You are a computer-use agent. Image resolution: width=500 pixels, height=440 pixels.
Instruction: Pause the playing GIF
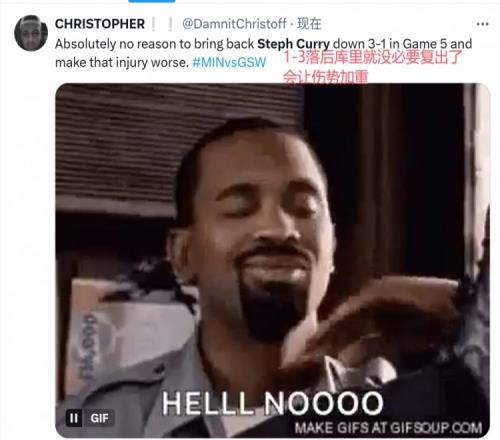[74, 418]
